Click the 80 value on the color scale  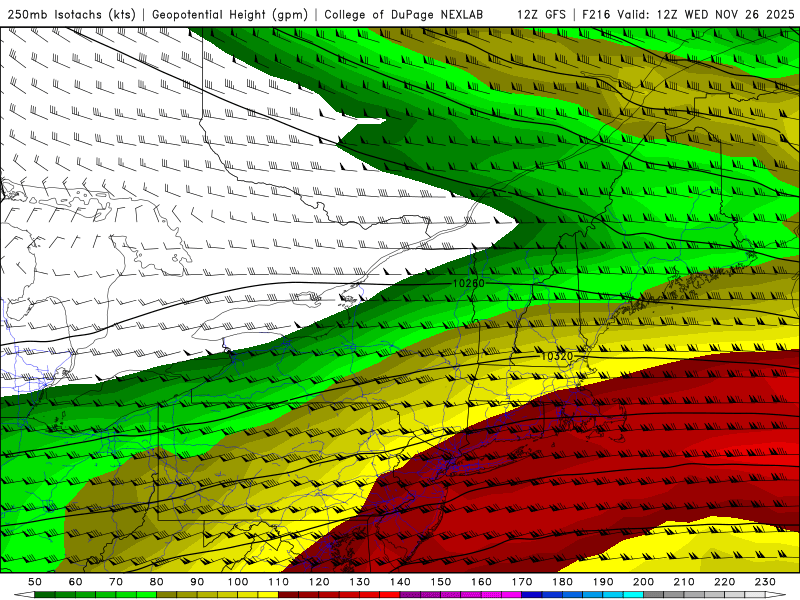click(157, 582)
